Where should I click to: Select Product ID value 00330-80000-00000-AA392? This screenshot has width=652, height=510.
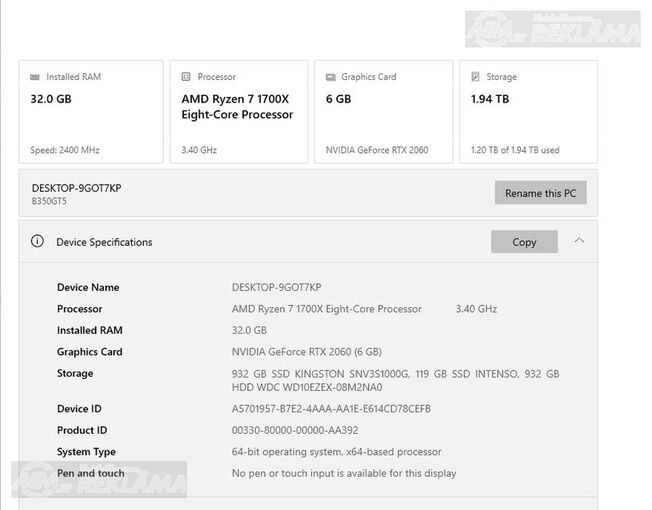[295, 430]
